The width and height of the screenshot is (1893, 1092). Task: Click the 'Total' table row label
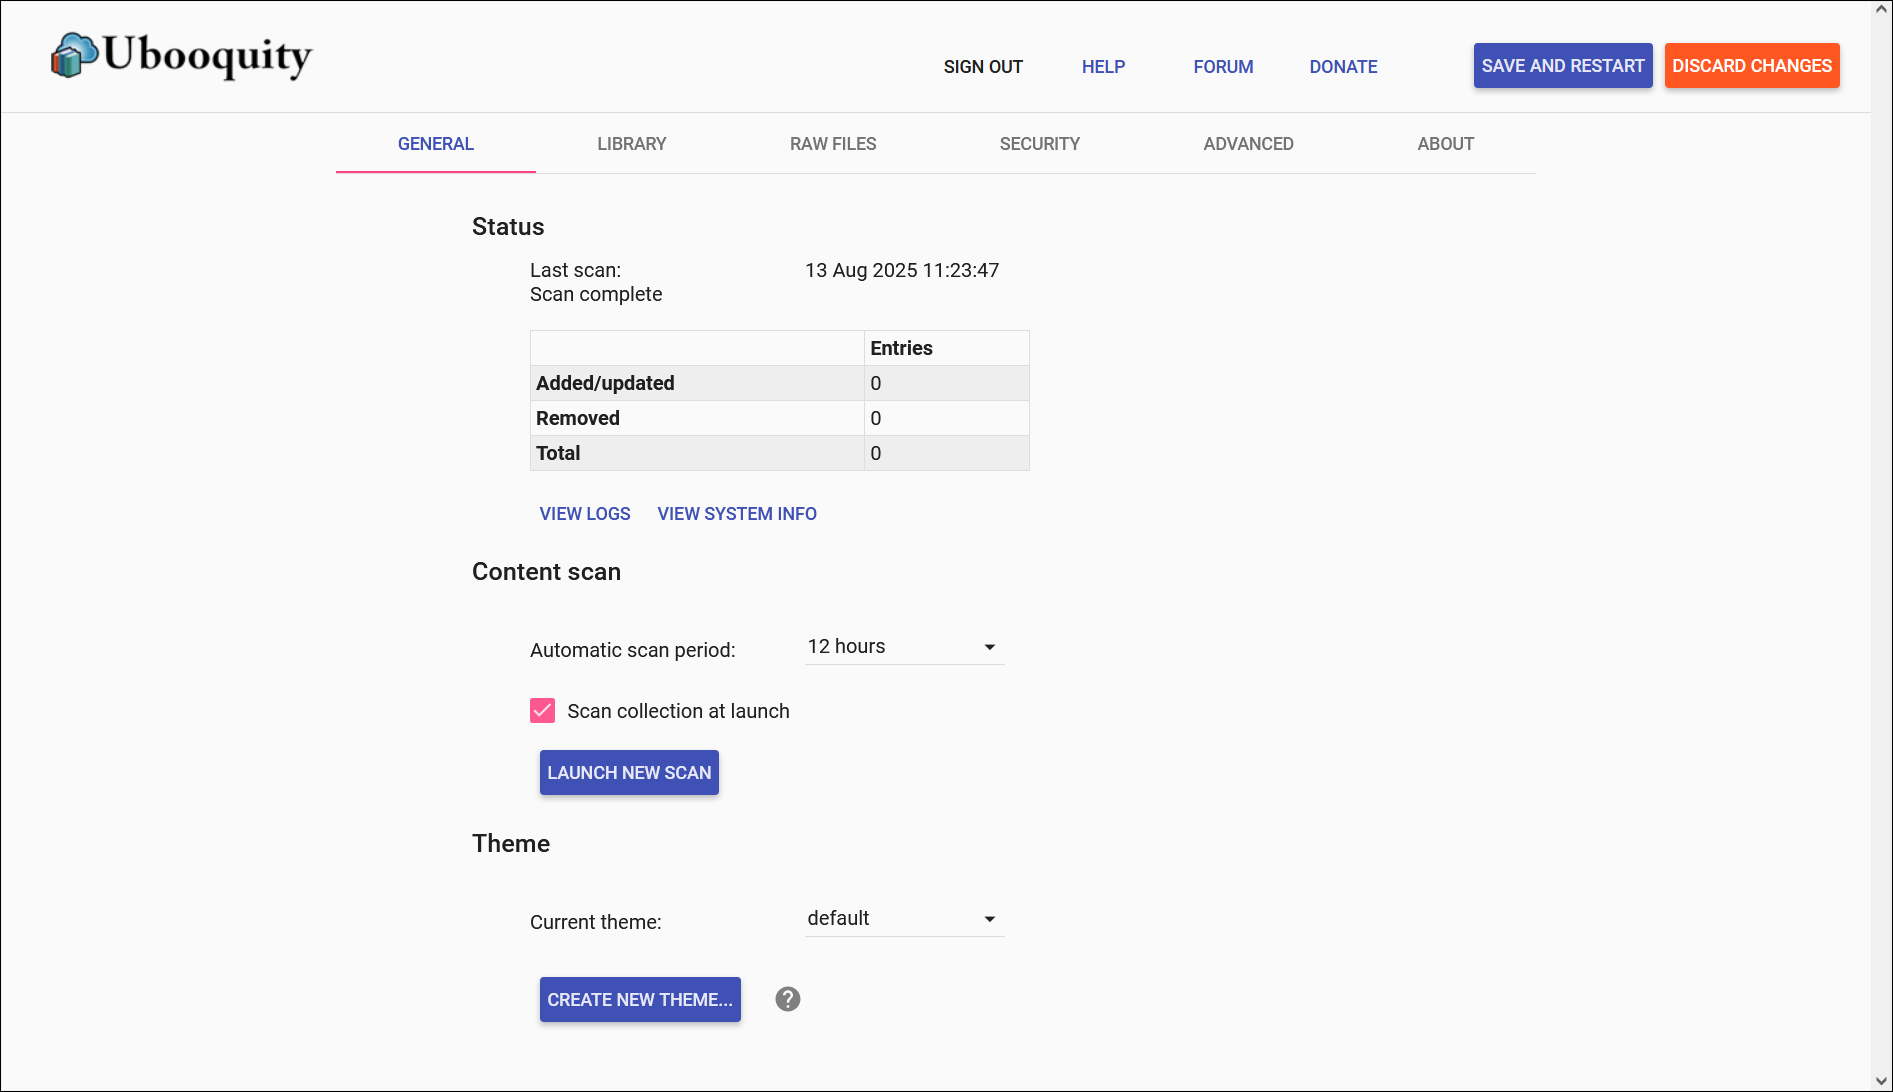coord(558,453)
